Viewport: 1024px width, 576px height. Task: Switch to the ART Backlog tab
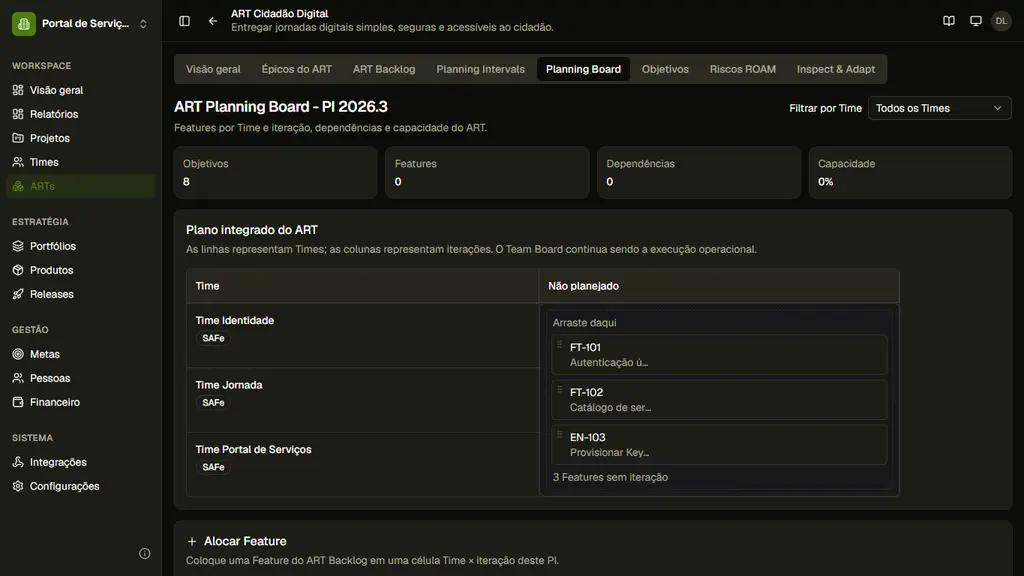click(384, 69)
